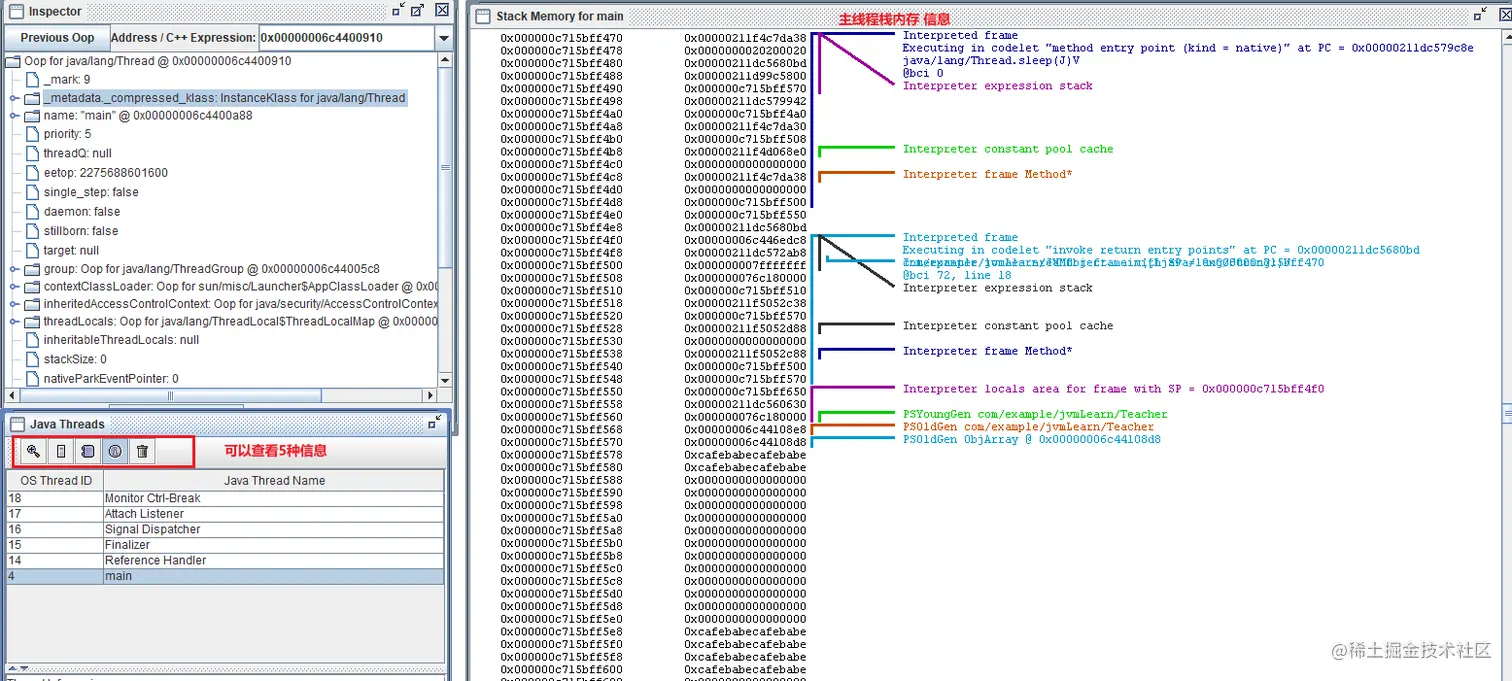1512x681 pixels.
Task: Click the PSOldGen ObjArray annotation
Action: [1032, 439]
